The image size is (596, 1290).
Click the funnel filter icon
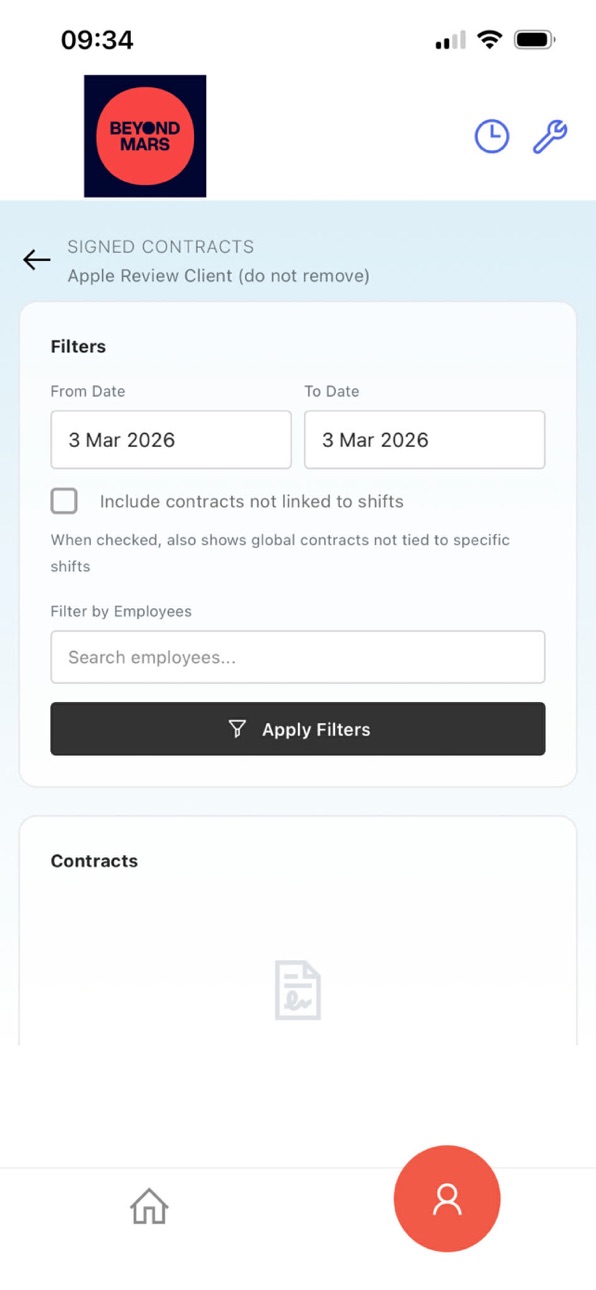click(x=237, y=729)
